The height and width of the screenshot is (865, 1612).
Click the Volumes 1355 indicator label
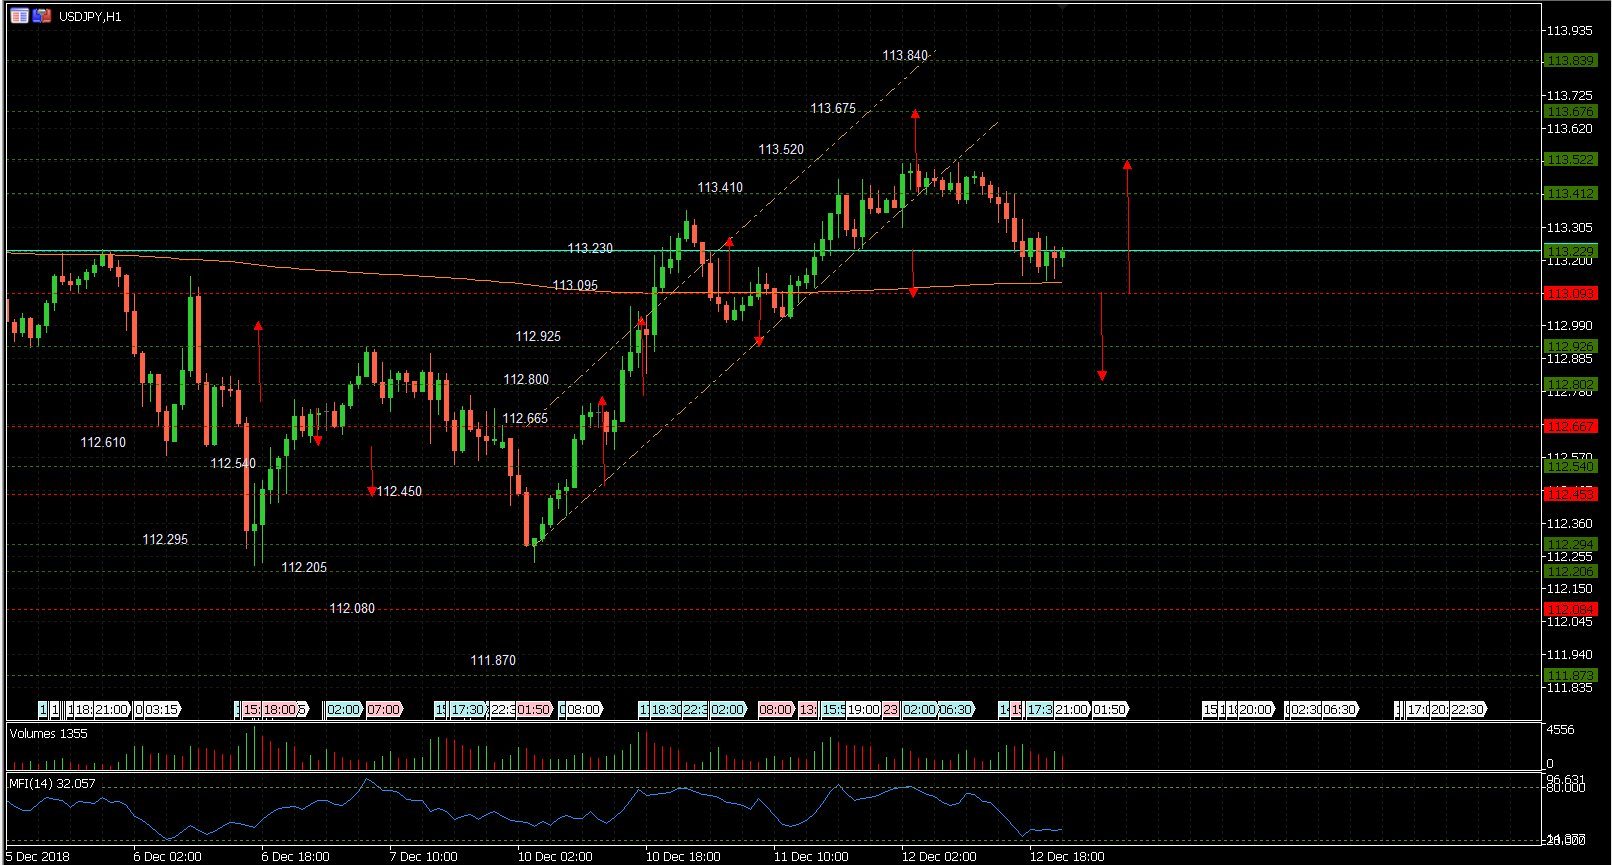48,733
